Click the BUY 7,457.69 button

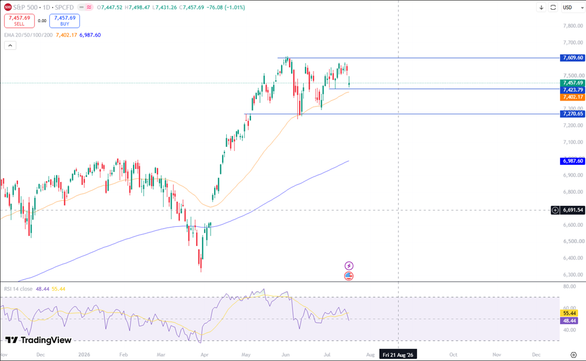click(65, 21)
